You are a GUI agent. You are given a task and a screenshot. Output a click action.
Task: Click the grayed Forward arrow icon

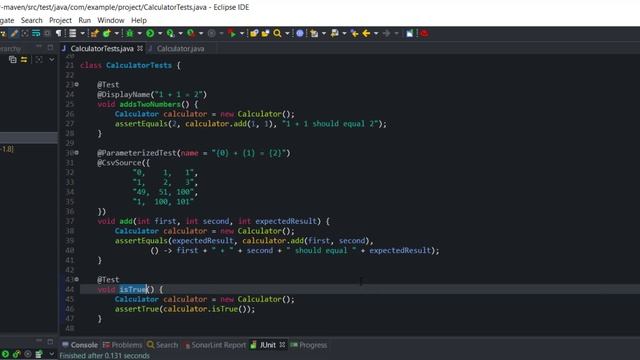[387, 33]
